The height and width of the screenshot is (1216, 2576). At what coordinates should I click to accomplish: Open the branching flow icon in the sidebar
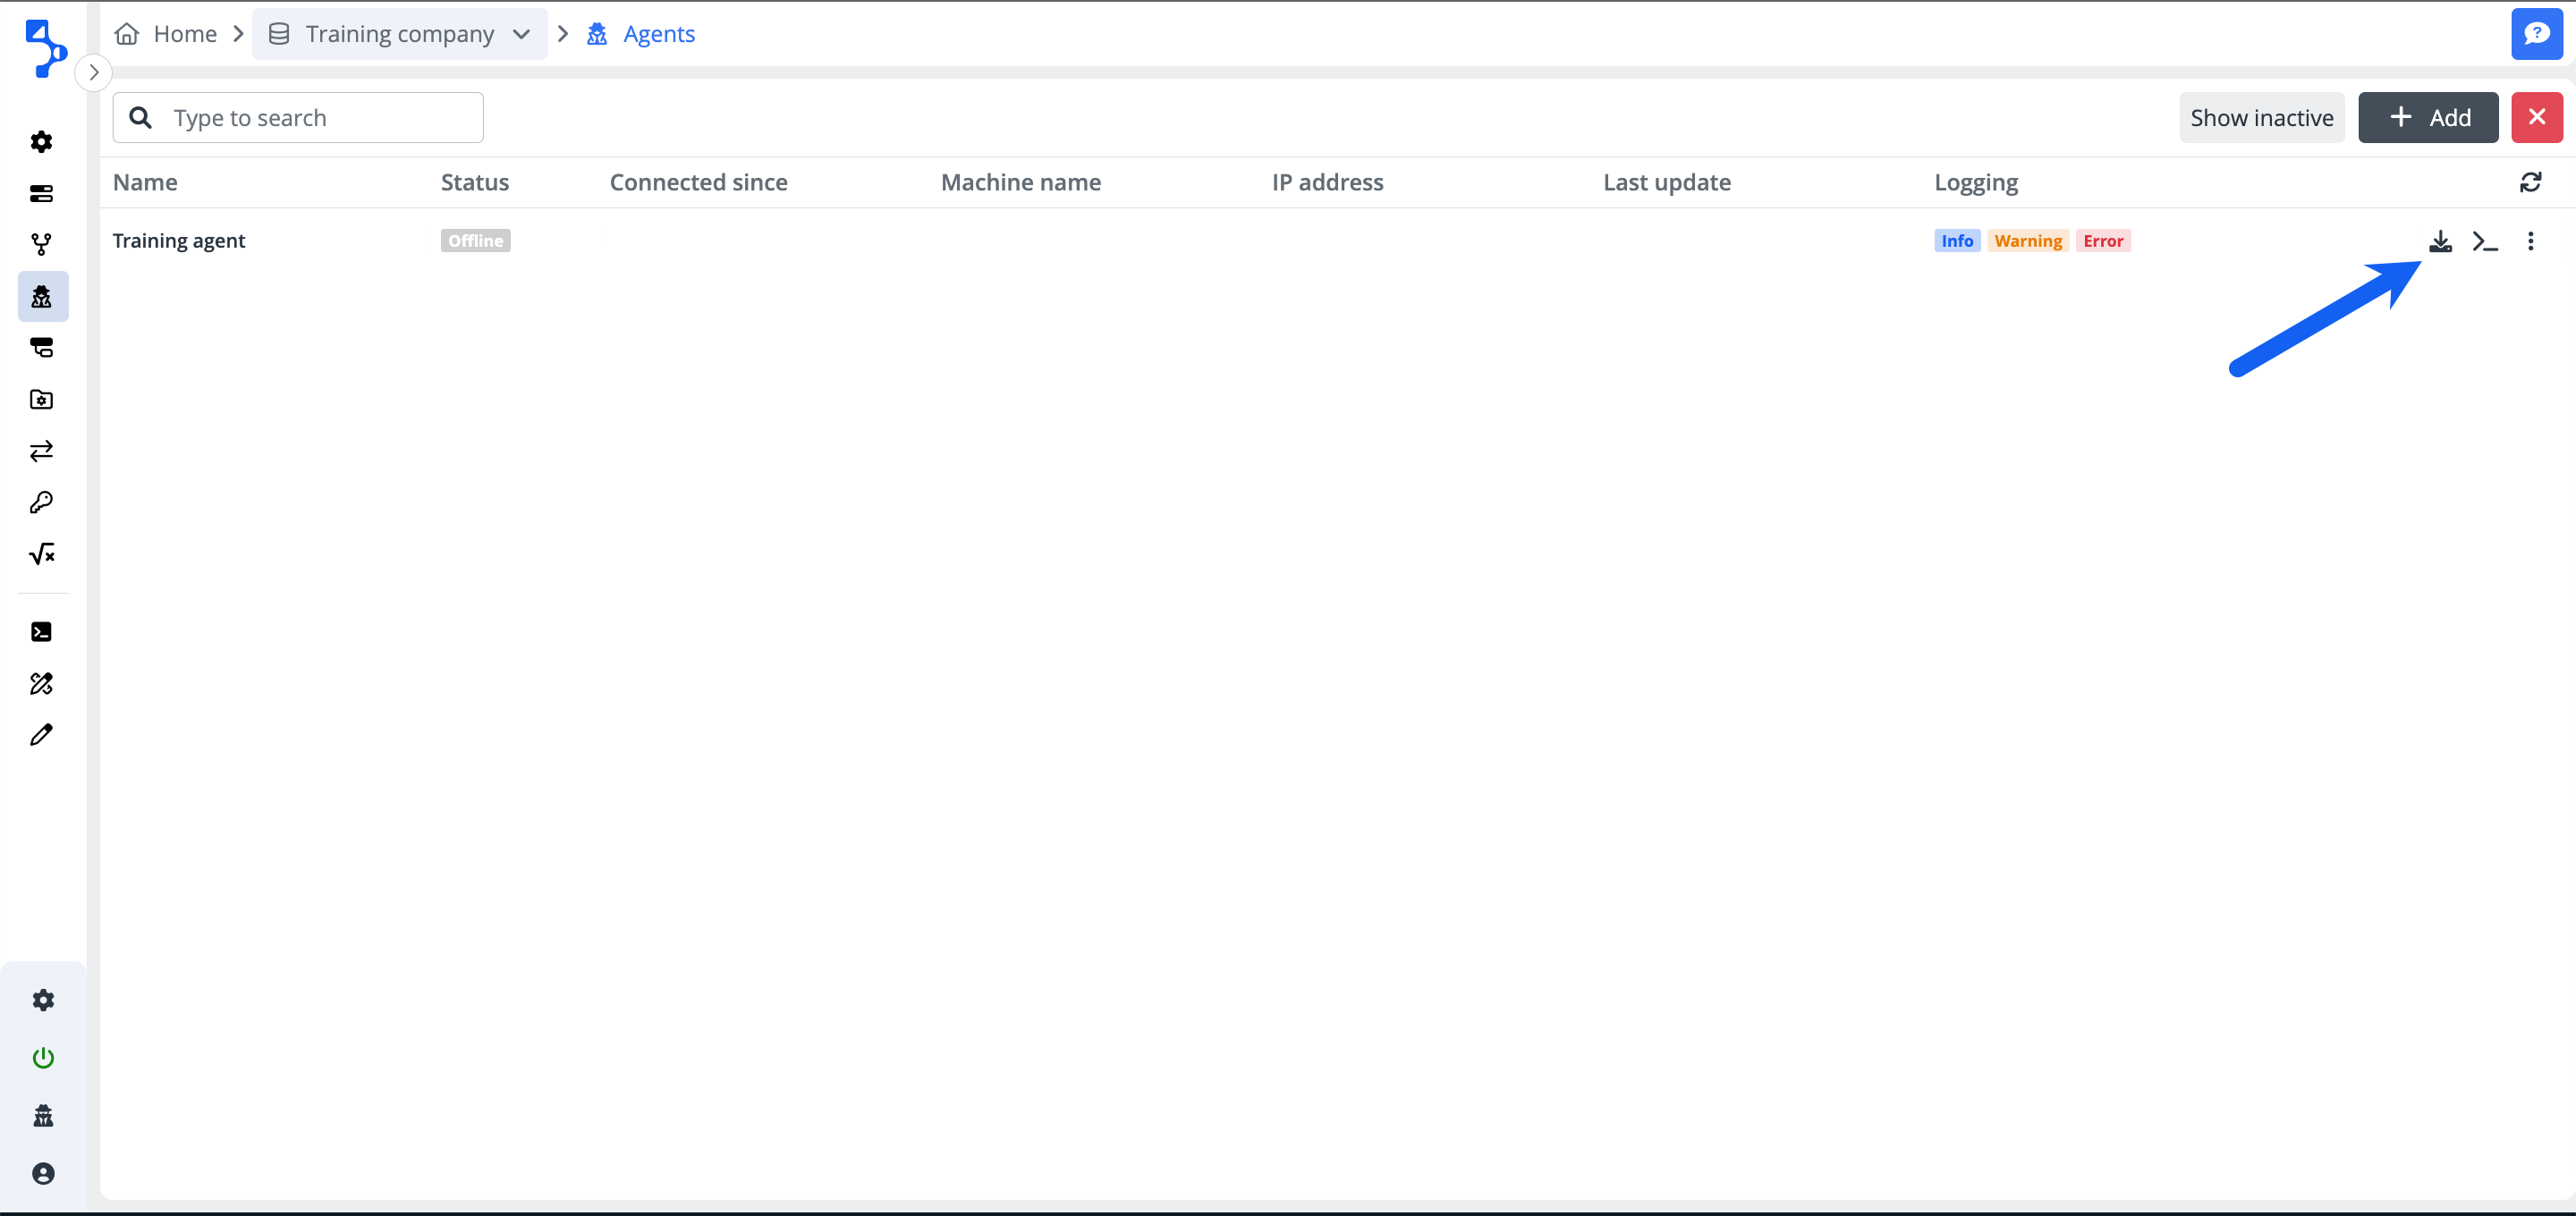(41, 244)
